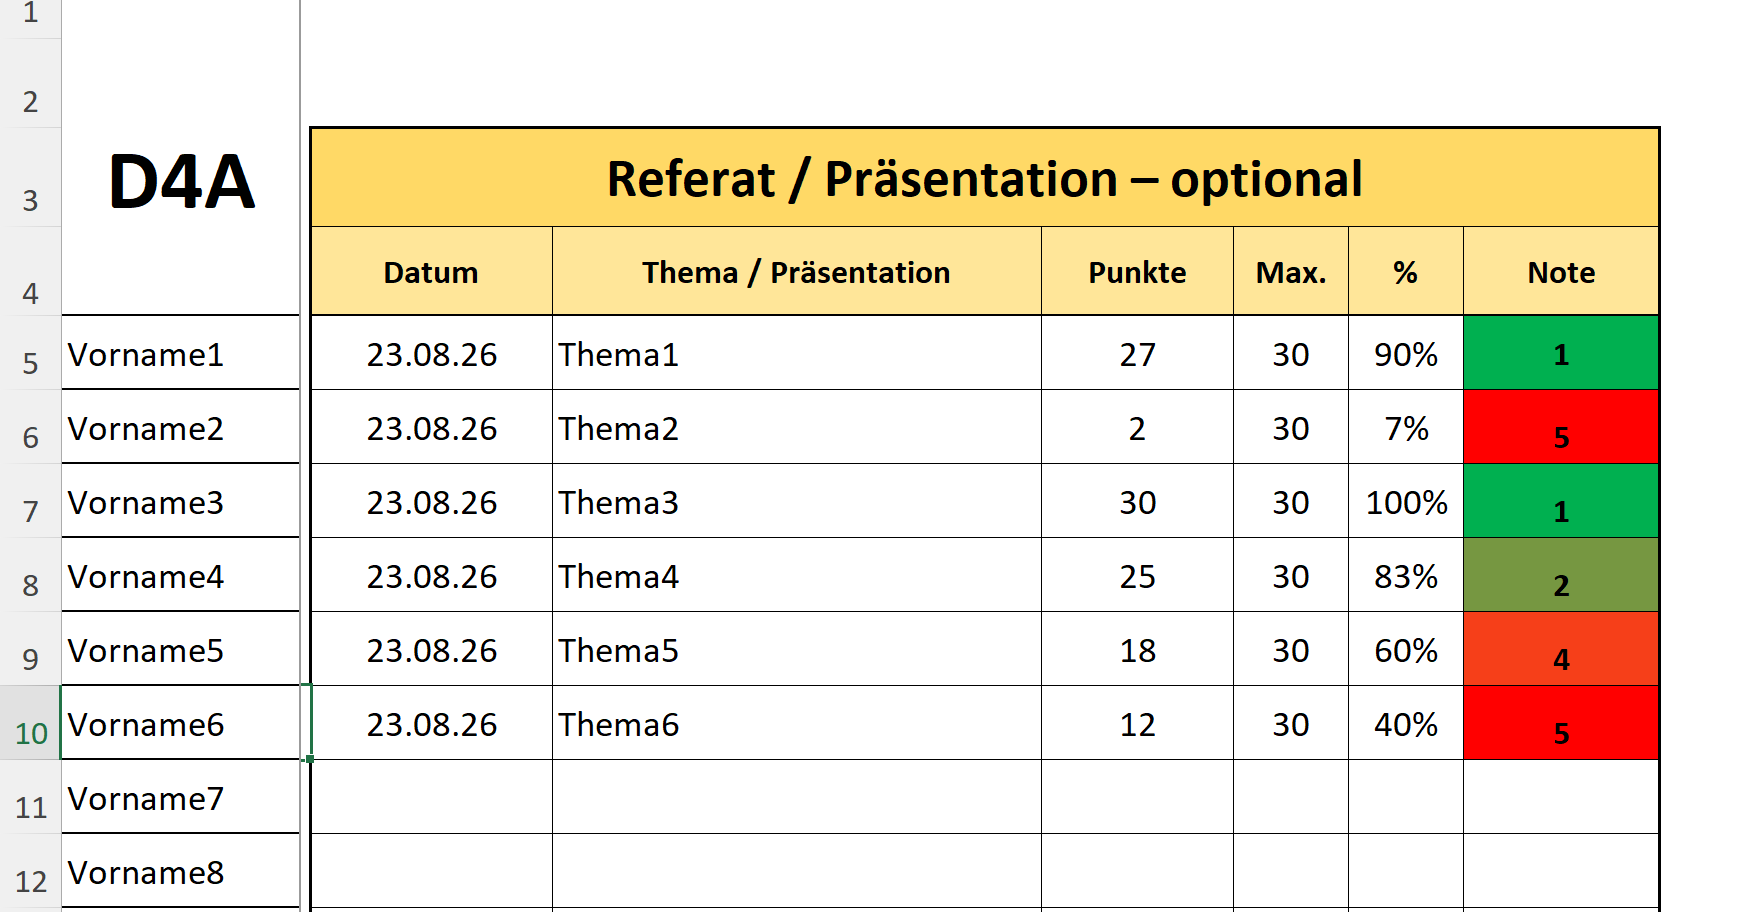
Task: Select the Thema3 topic cell
Action: 796,501
